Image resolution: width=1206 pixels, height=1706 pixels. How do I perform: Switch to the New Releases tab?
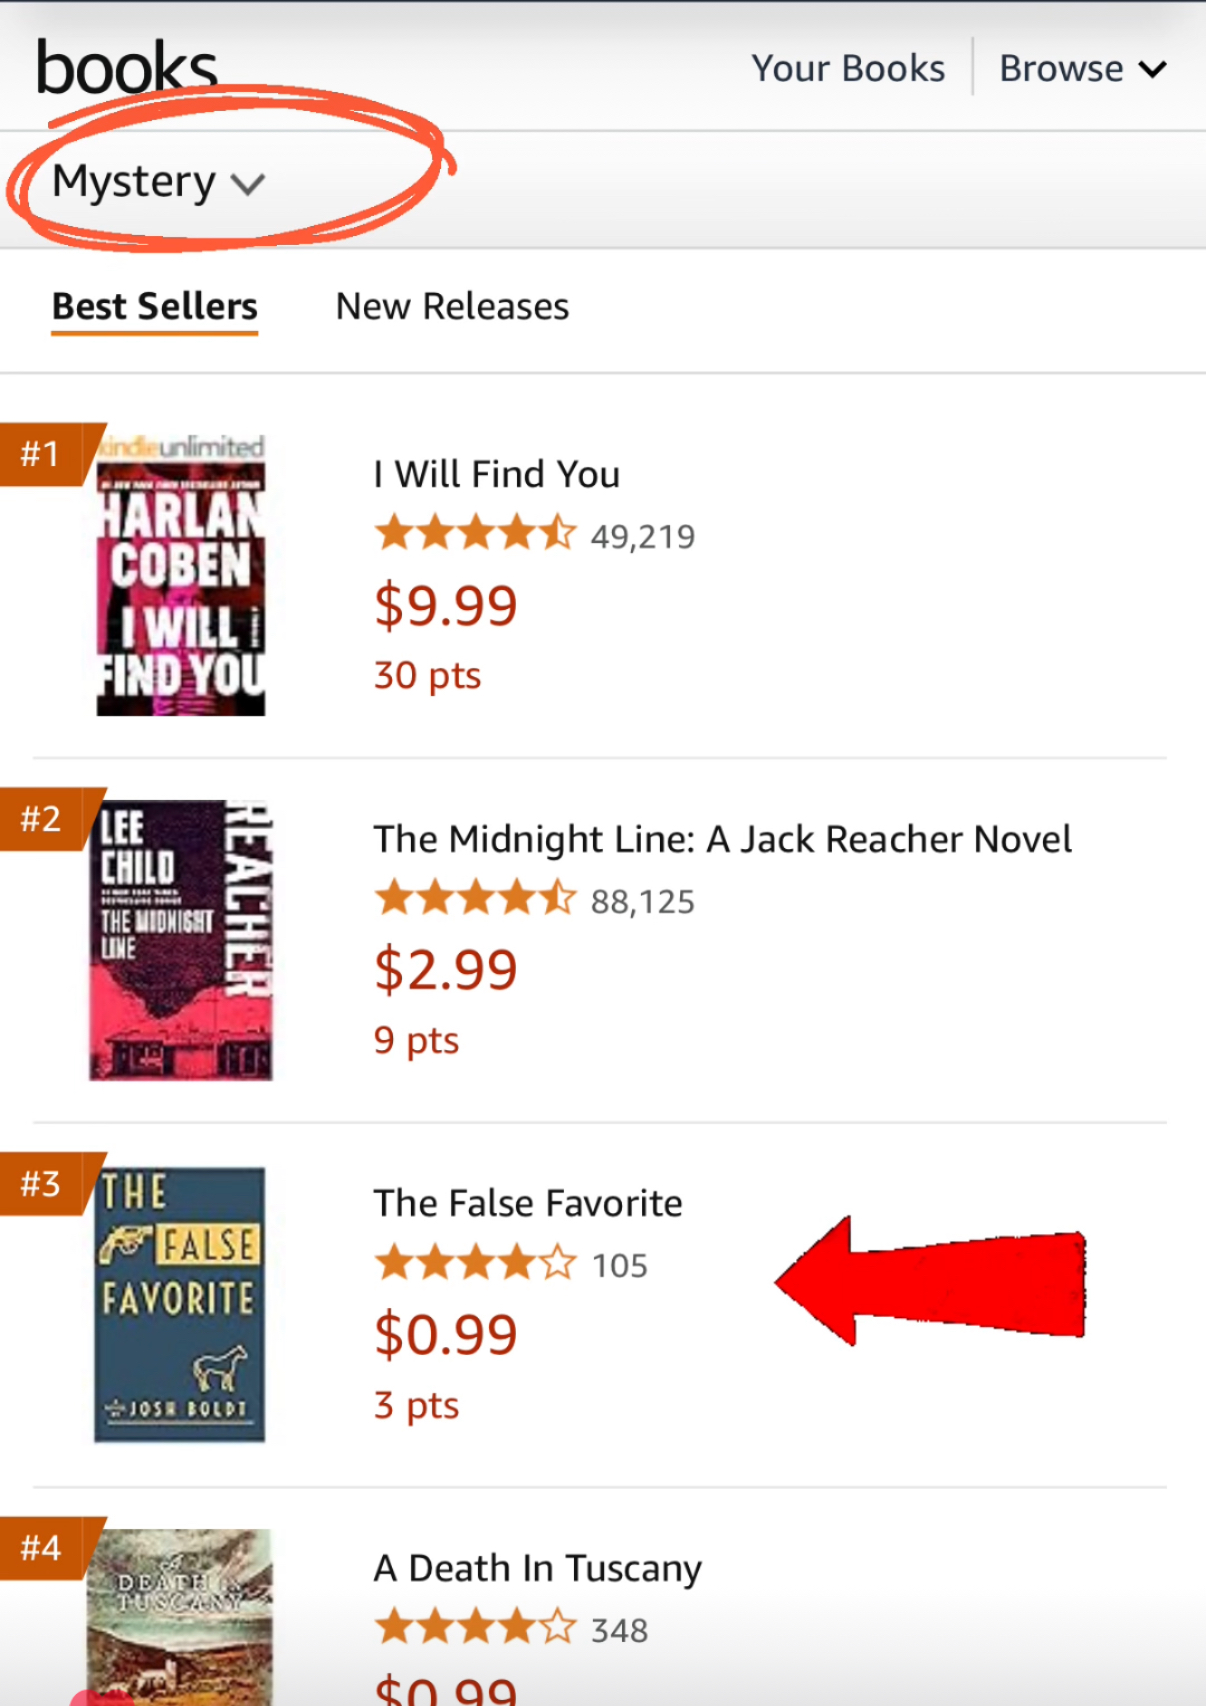coord(452,307)
